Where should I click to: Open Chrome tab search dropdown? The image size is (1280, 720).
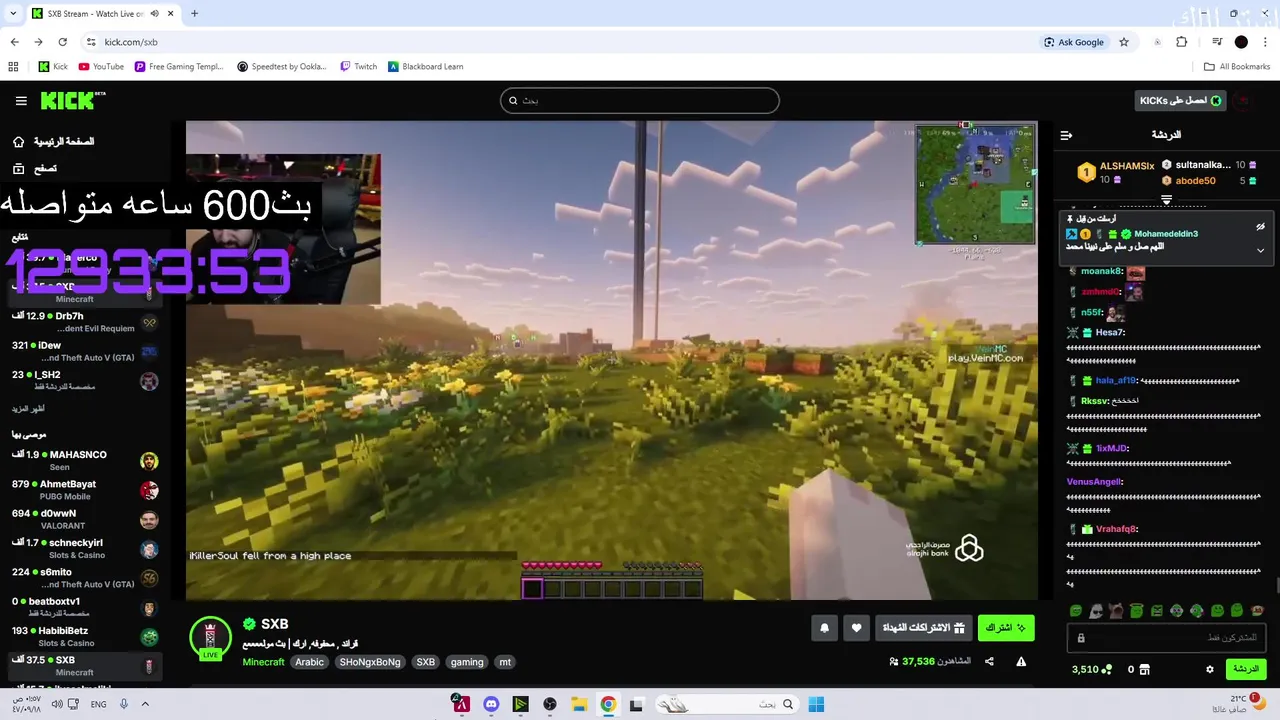(13, 14)
